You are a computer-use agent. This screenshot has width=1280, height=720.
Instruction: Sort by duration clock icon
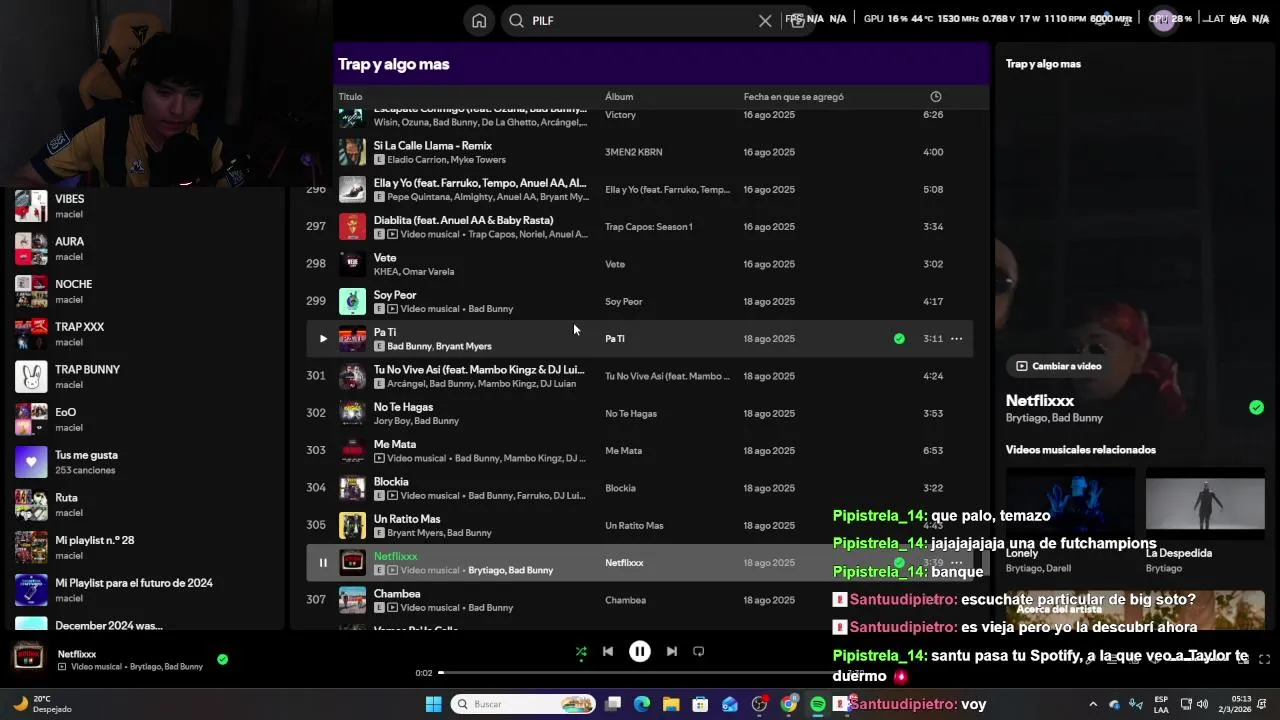tap(935, 97)
